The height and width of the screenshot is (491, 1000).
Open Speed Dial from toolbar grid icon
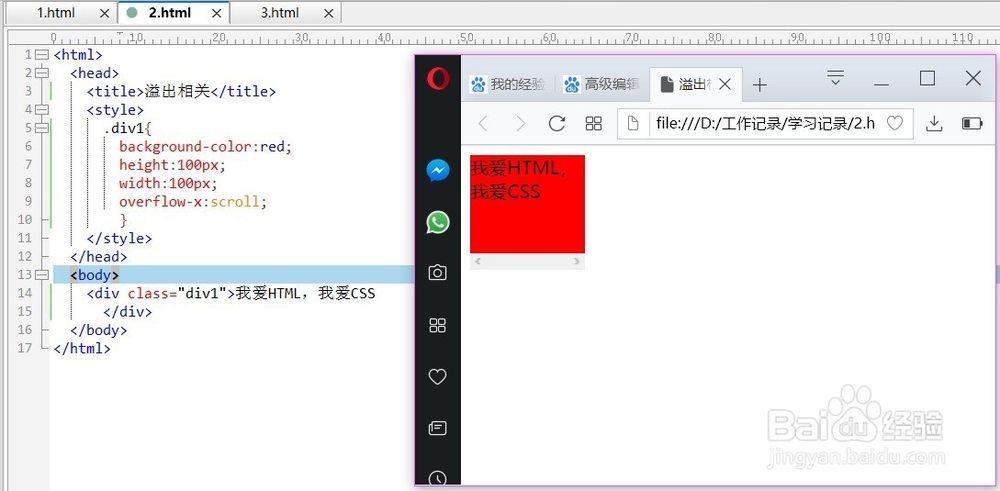[x=594, y=123]
